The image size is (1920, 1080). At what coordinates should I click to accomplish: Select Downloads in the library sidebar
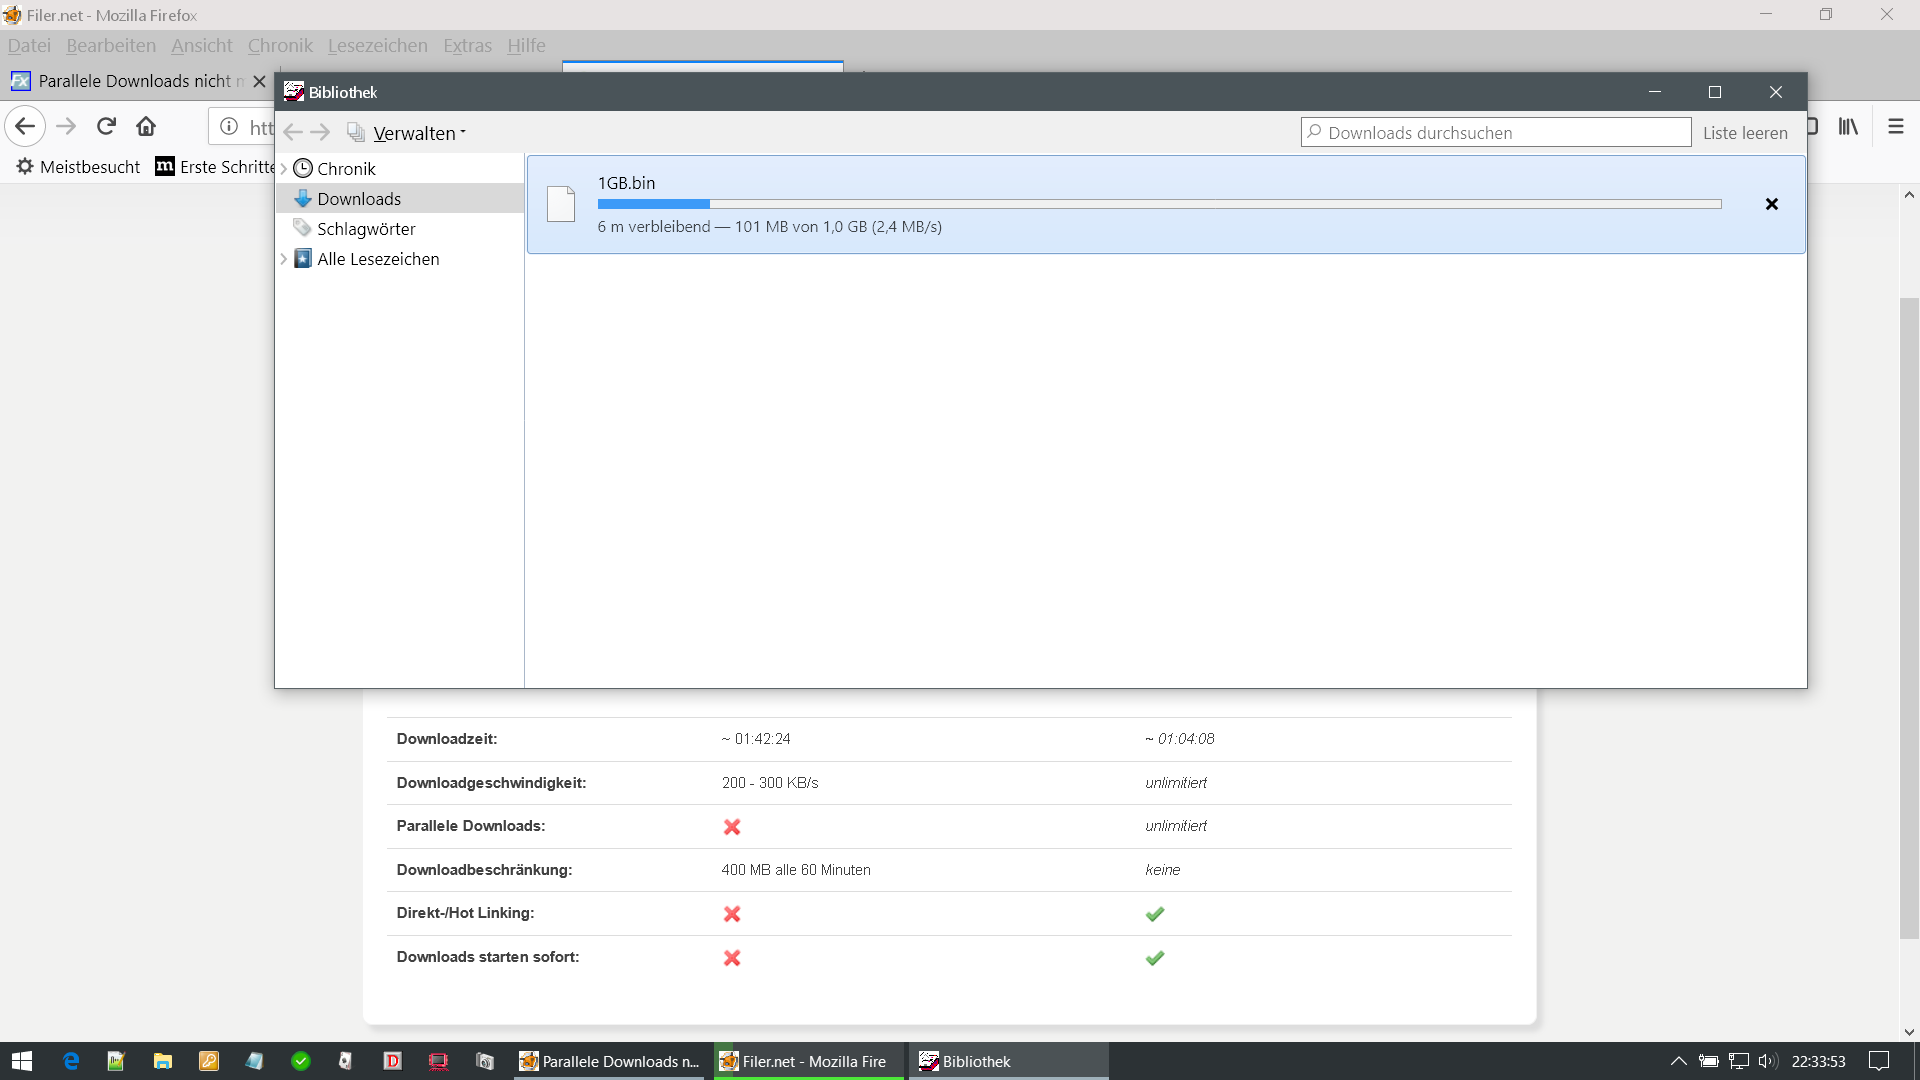click(359, 199)
